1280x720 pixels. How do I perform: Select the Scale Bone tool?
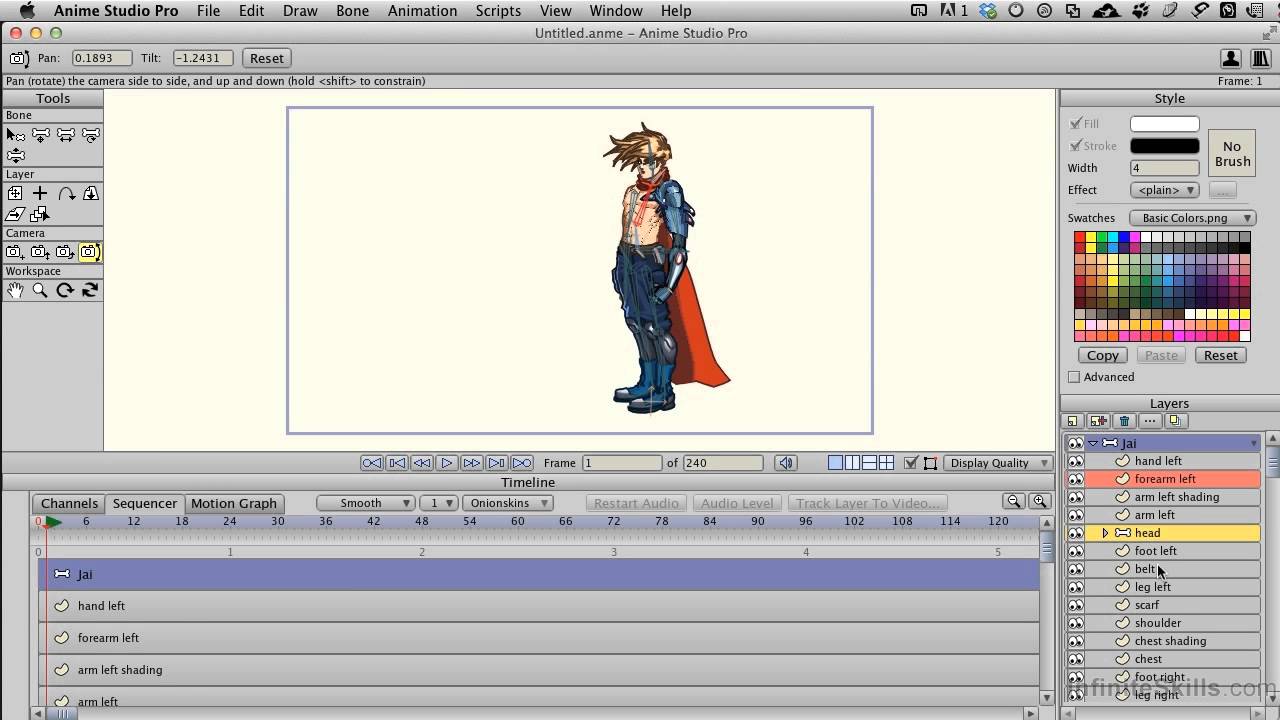65,134
